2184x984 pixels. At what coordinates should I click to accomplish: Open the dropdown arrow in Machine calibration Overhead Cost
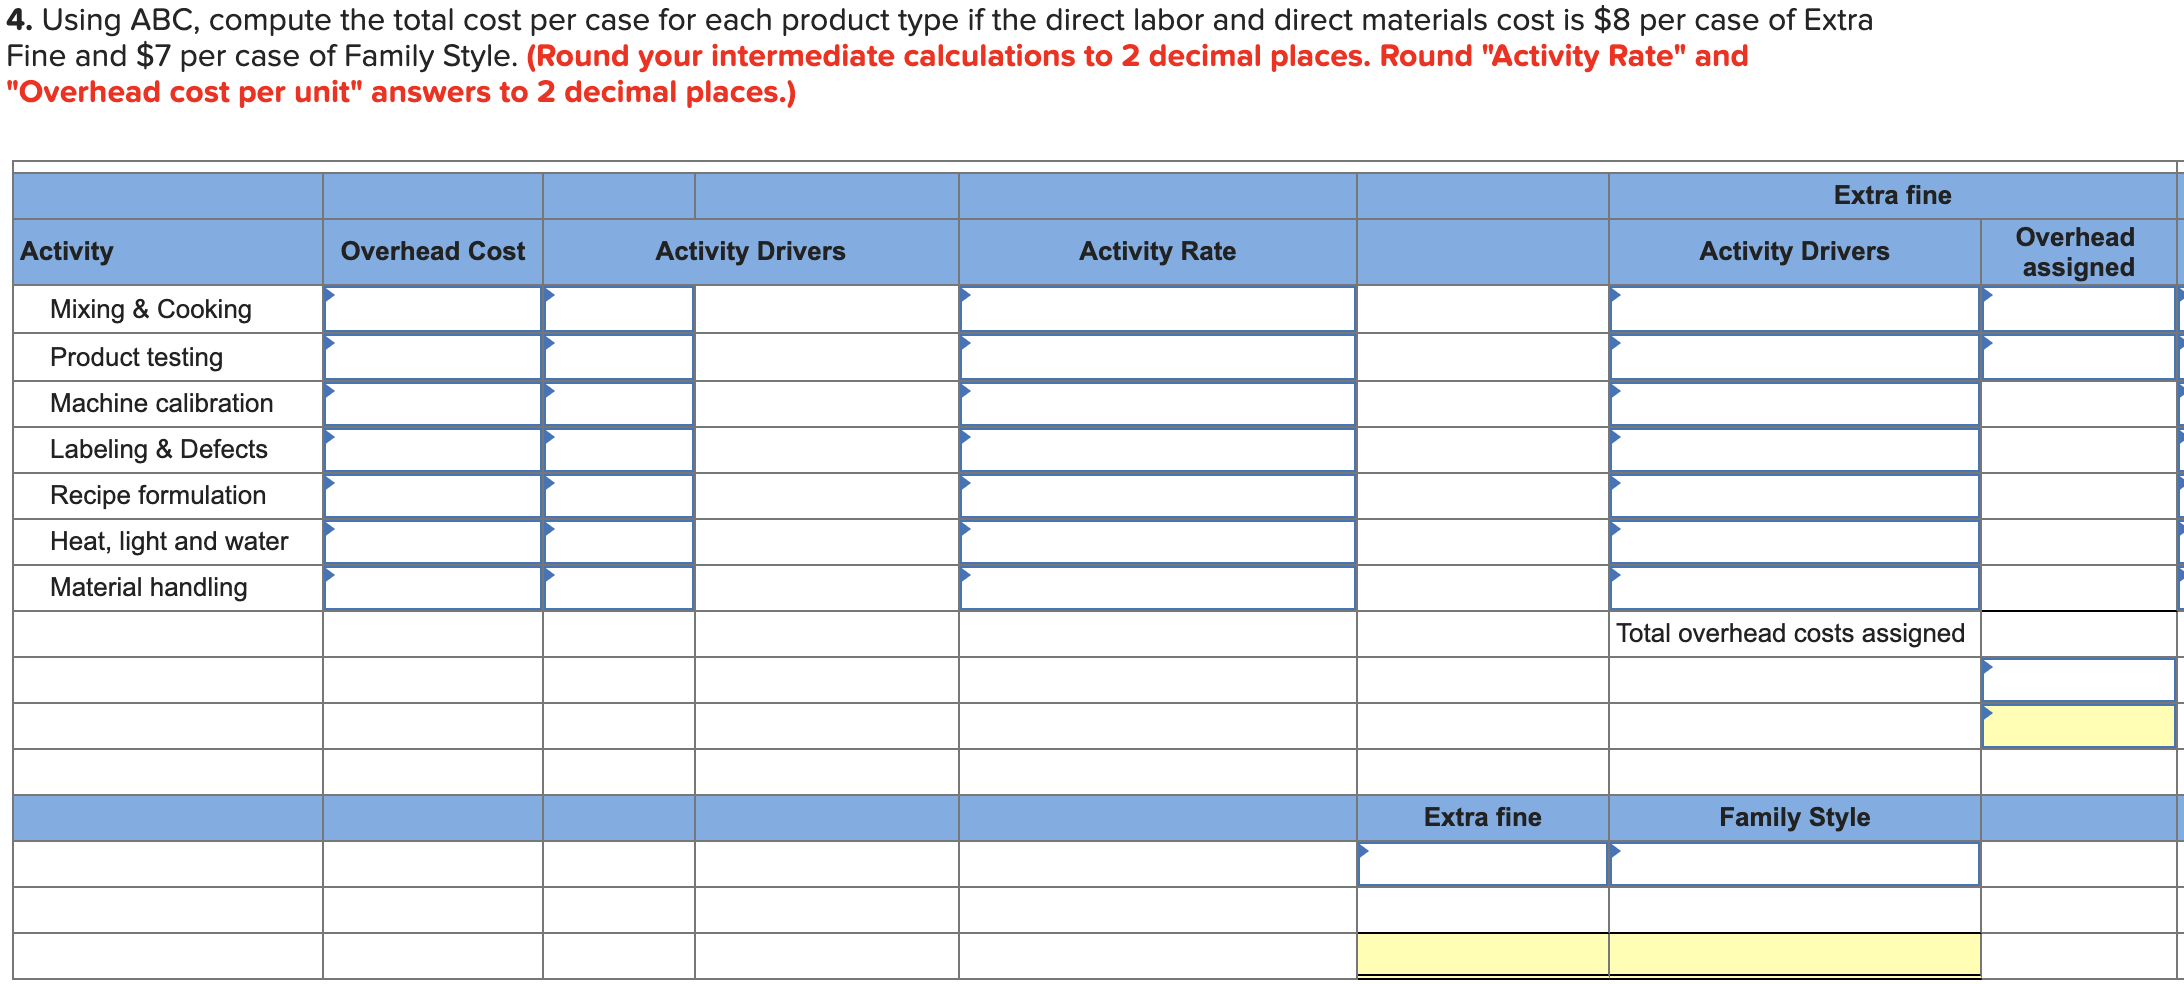click(x=328, y=389)
